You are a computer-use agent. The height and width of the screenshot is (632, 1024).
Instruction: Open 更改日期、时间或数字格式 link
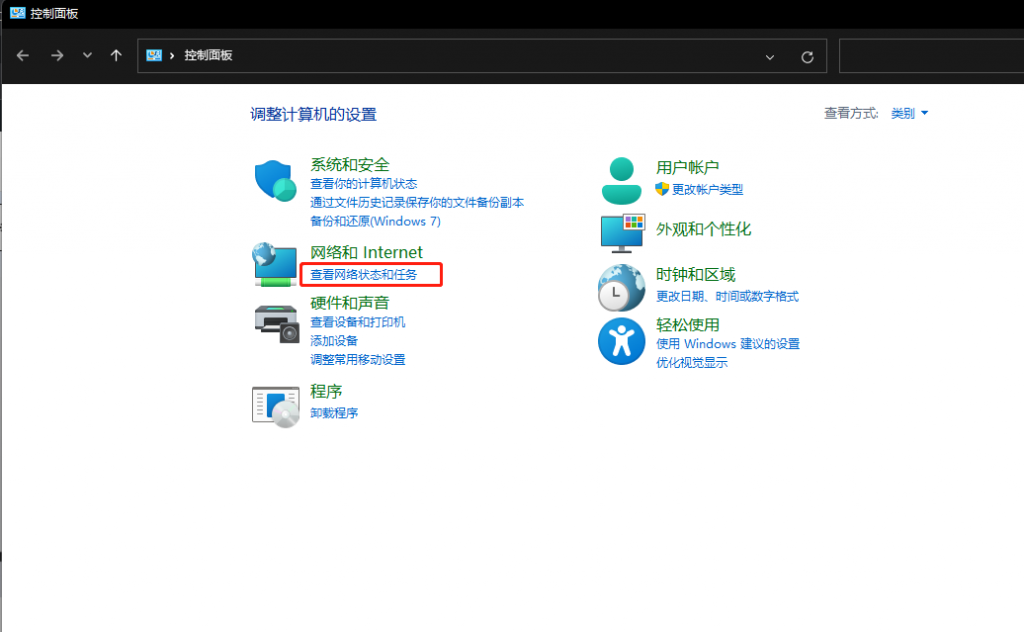point(727,296)
